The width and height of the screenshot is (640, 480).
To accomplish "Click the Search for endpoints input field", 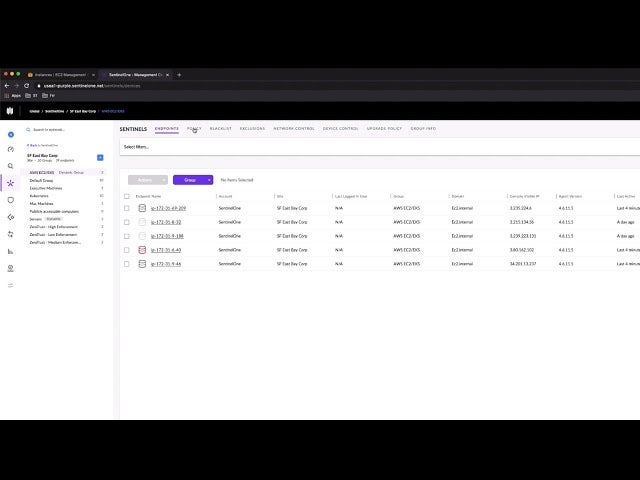I will [68, 129].
